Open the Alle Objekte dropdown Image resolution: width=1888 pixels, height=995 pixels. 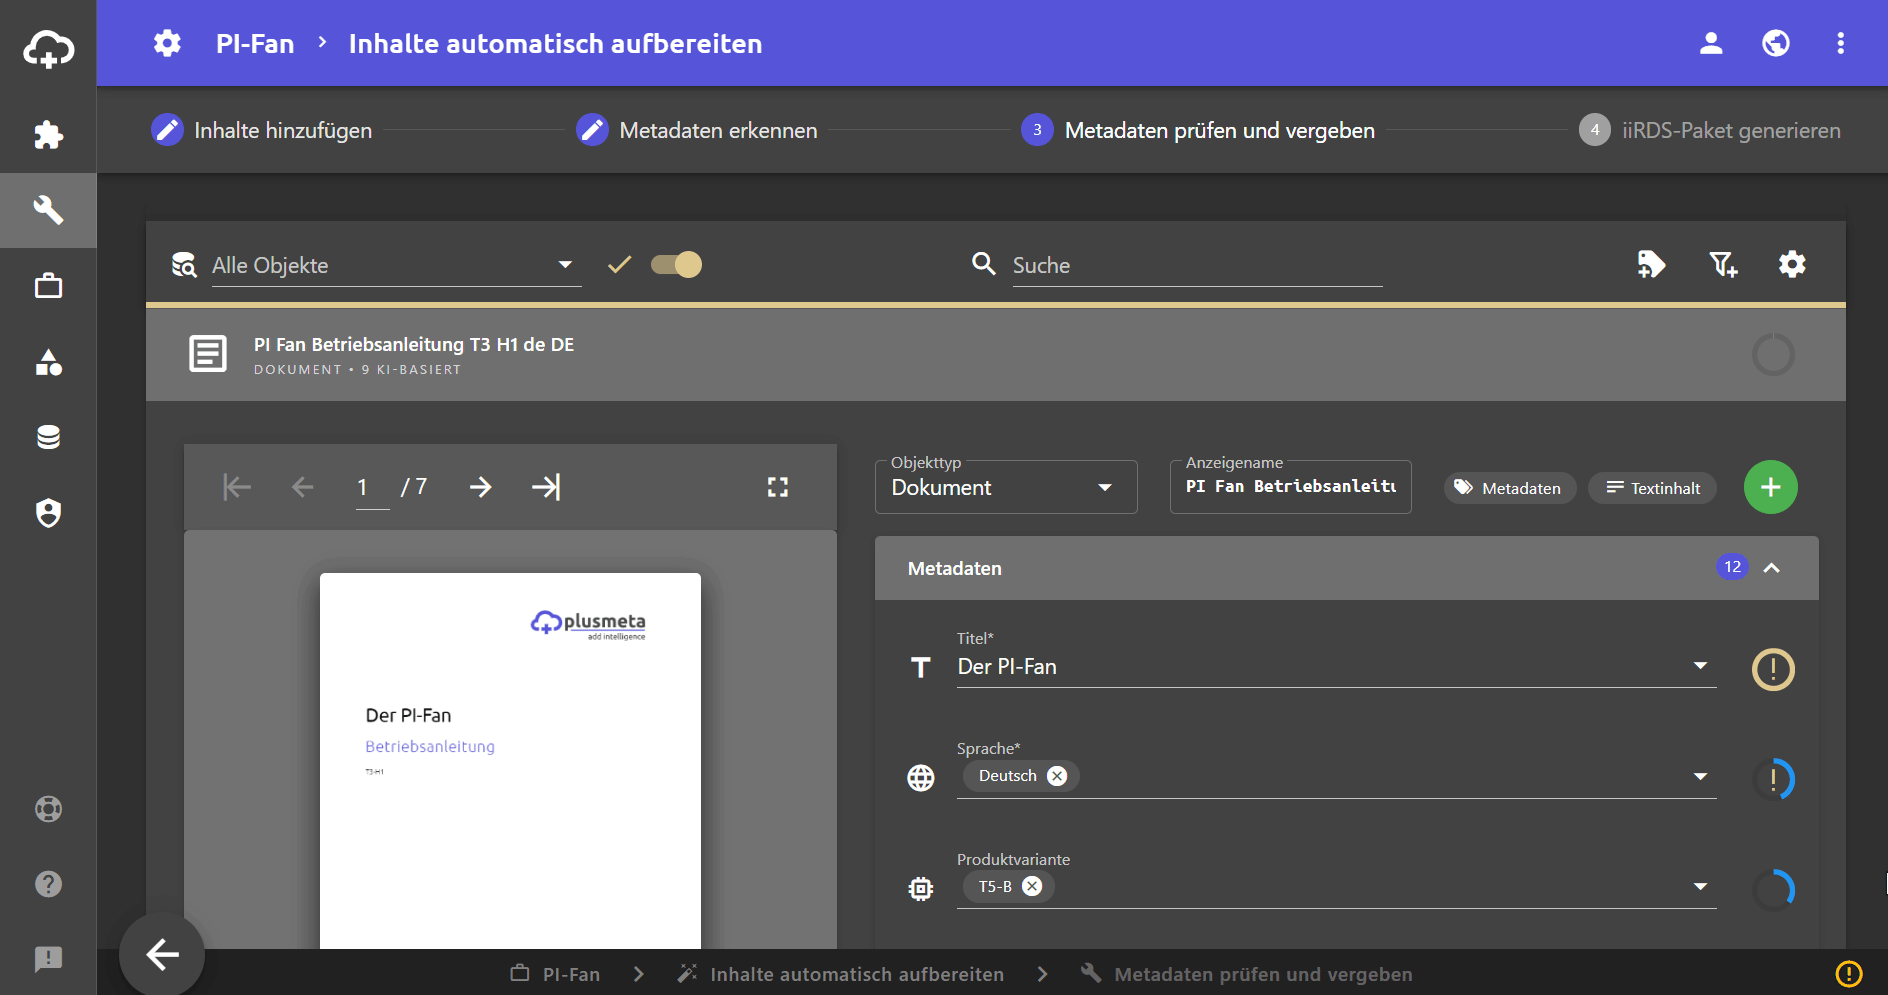pos(396,265)
